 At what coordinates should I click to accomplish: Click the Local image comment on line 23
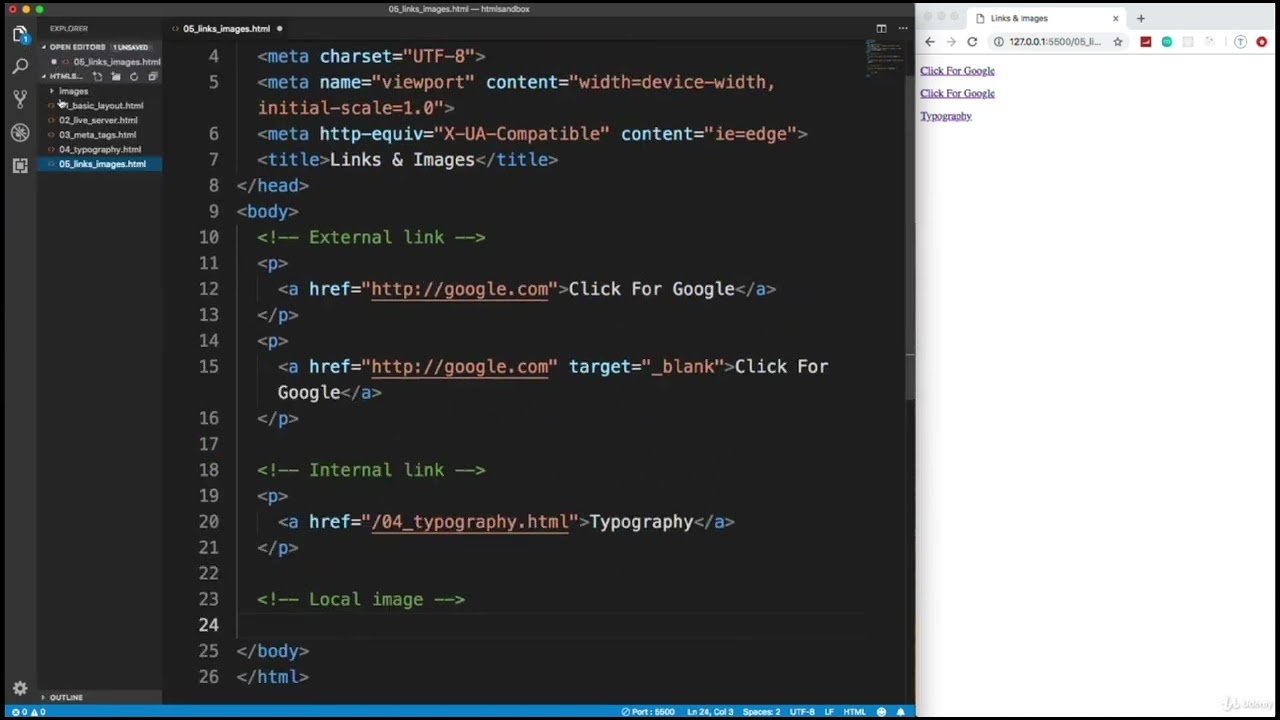click(361, 599)
